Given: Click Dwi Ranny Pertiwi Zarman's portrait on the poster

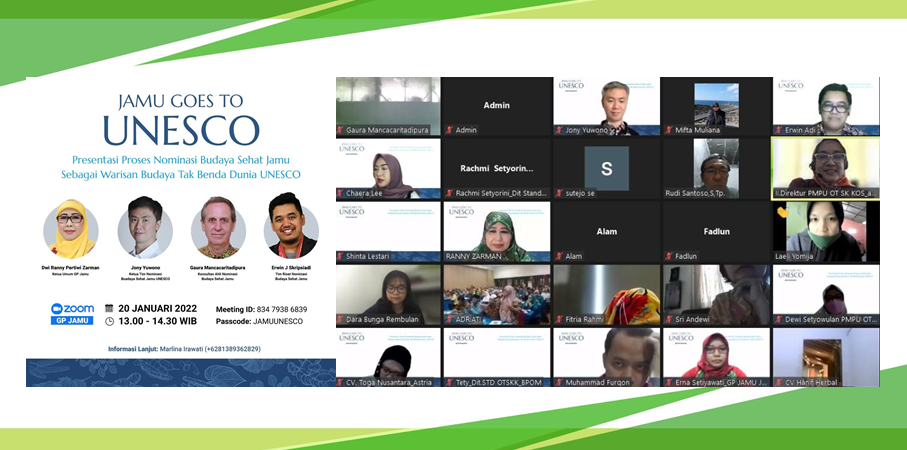Looking at the screenshot, I should [x=71, y=229].
